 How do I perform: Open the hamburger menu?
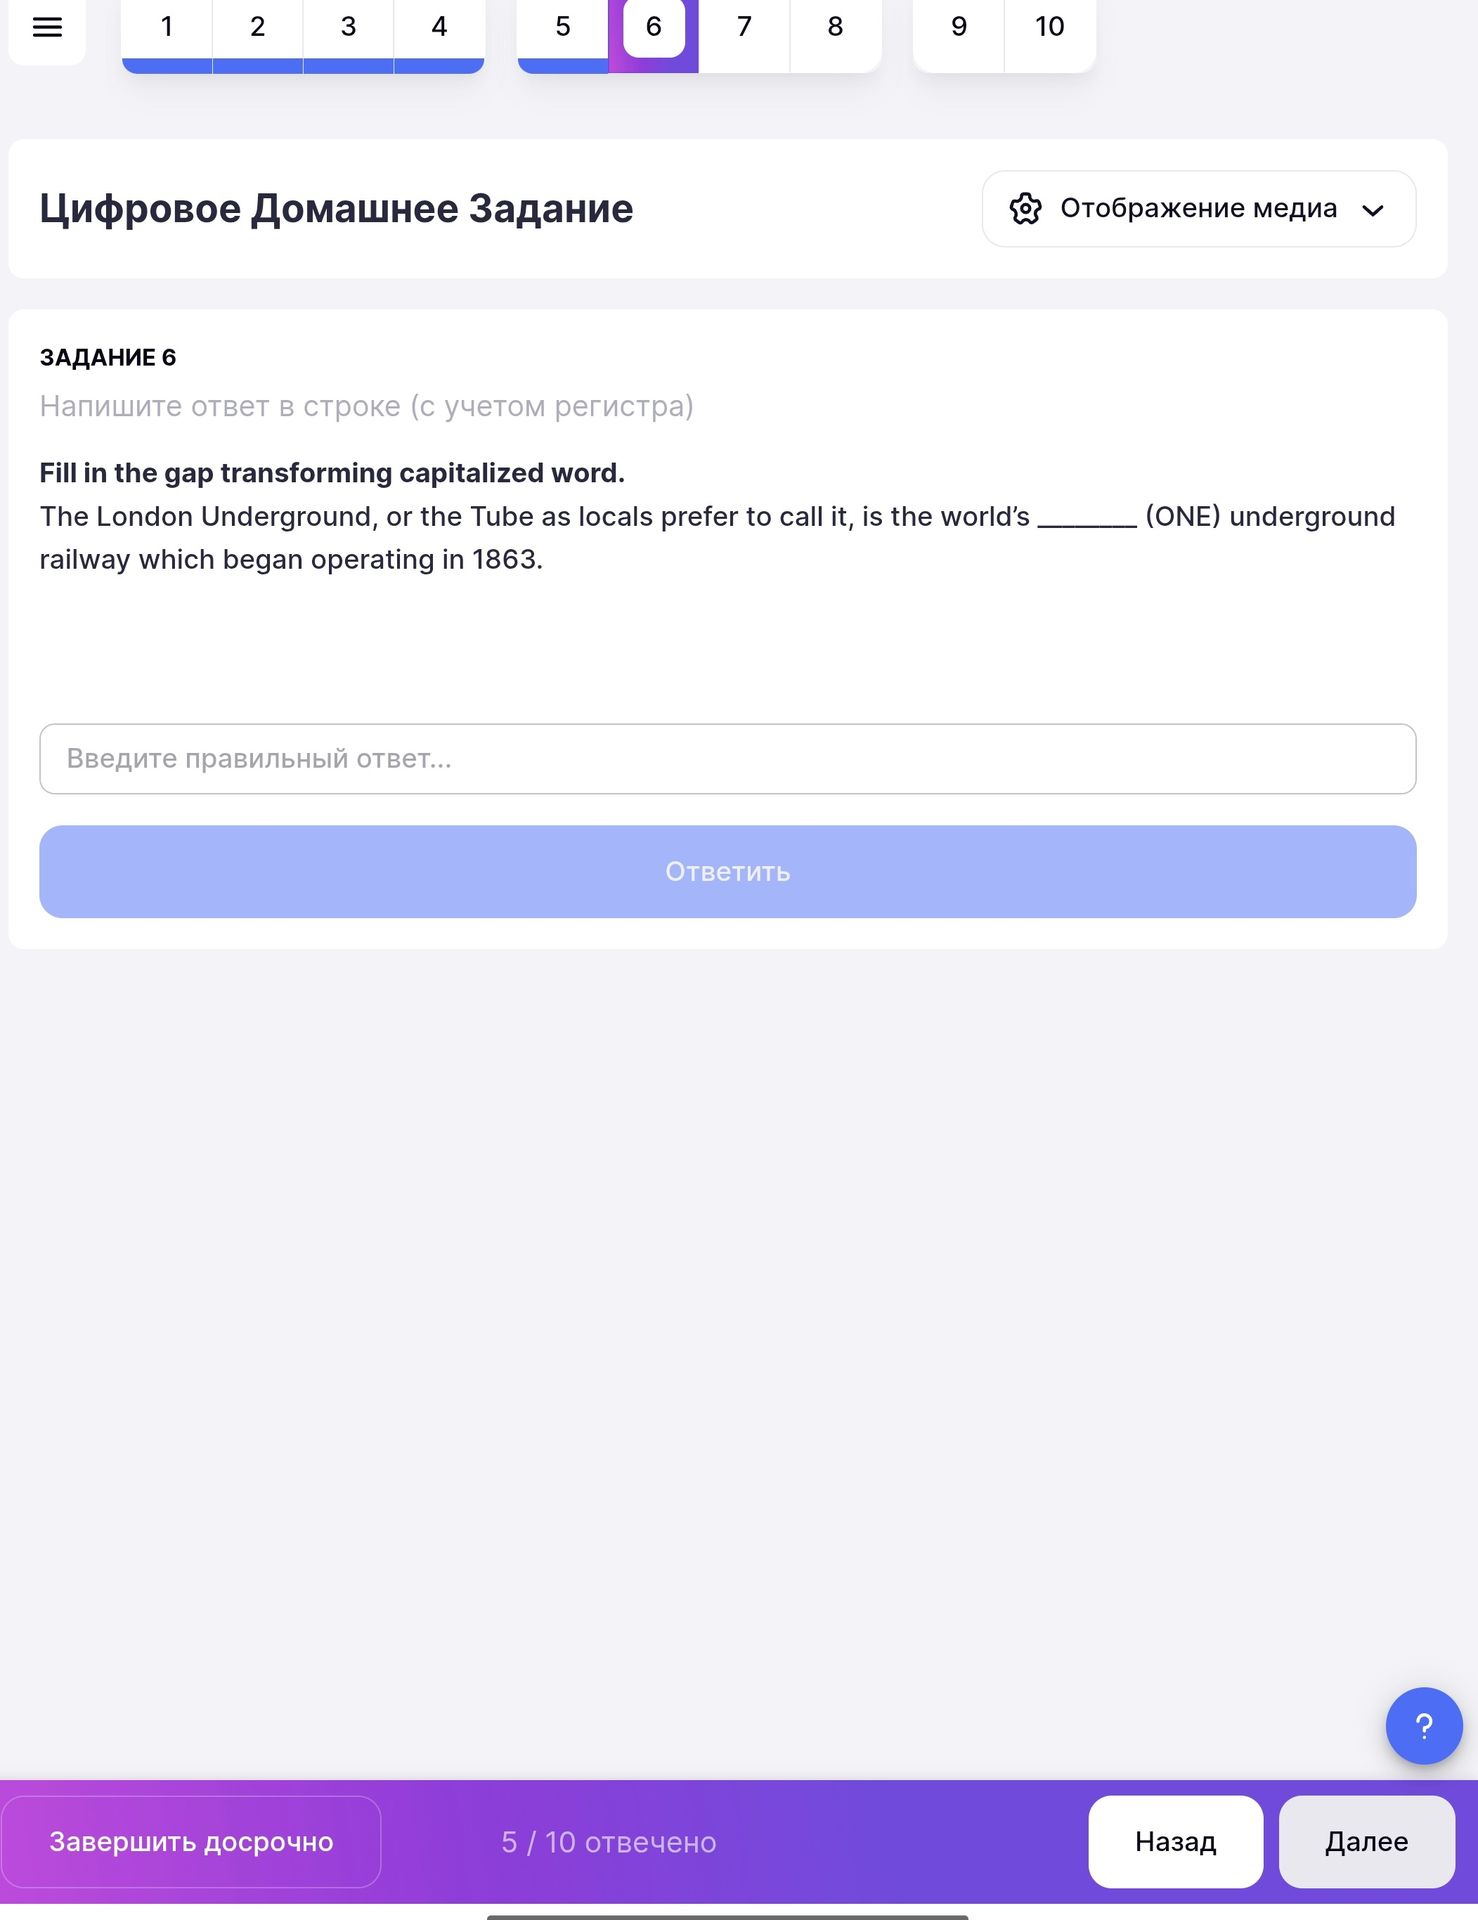click(x=47, y=28)
